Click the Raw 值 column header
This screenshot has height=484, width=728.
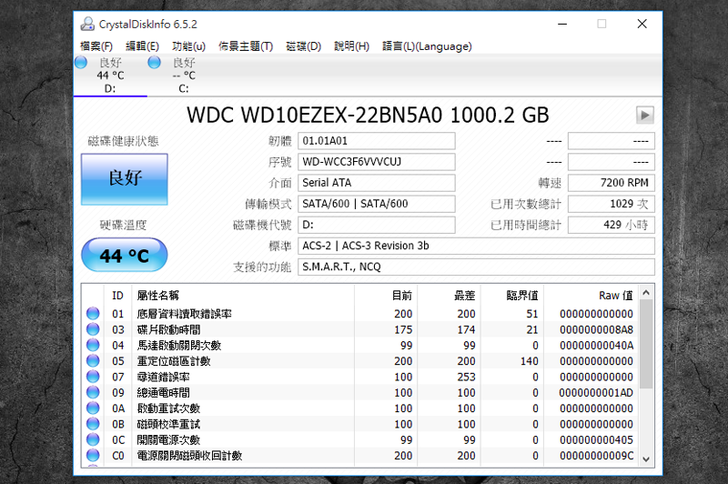click(592, 295)
